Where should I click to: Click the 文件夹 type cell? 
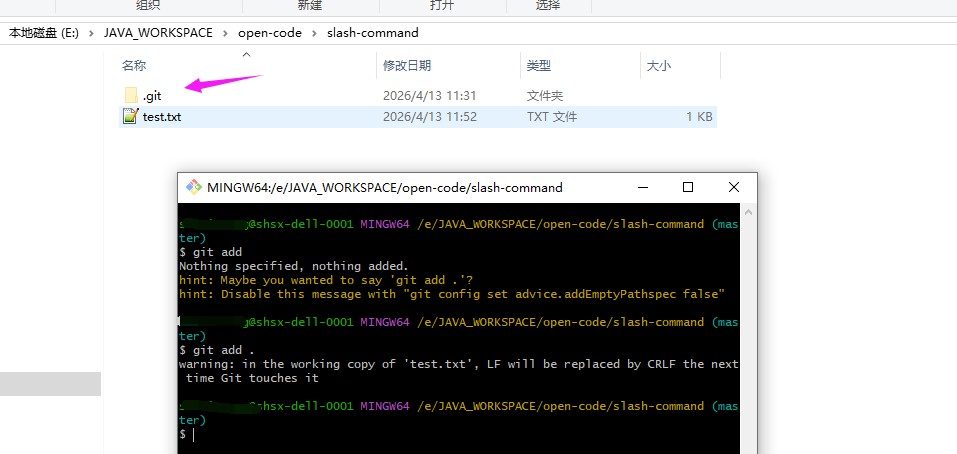[x=545, y=96]
